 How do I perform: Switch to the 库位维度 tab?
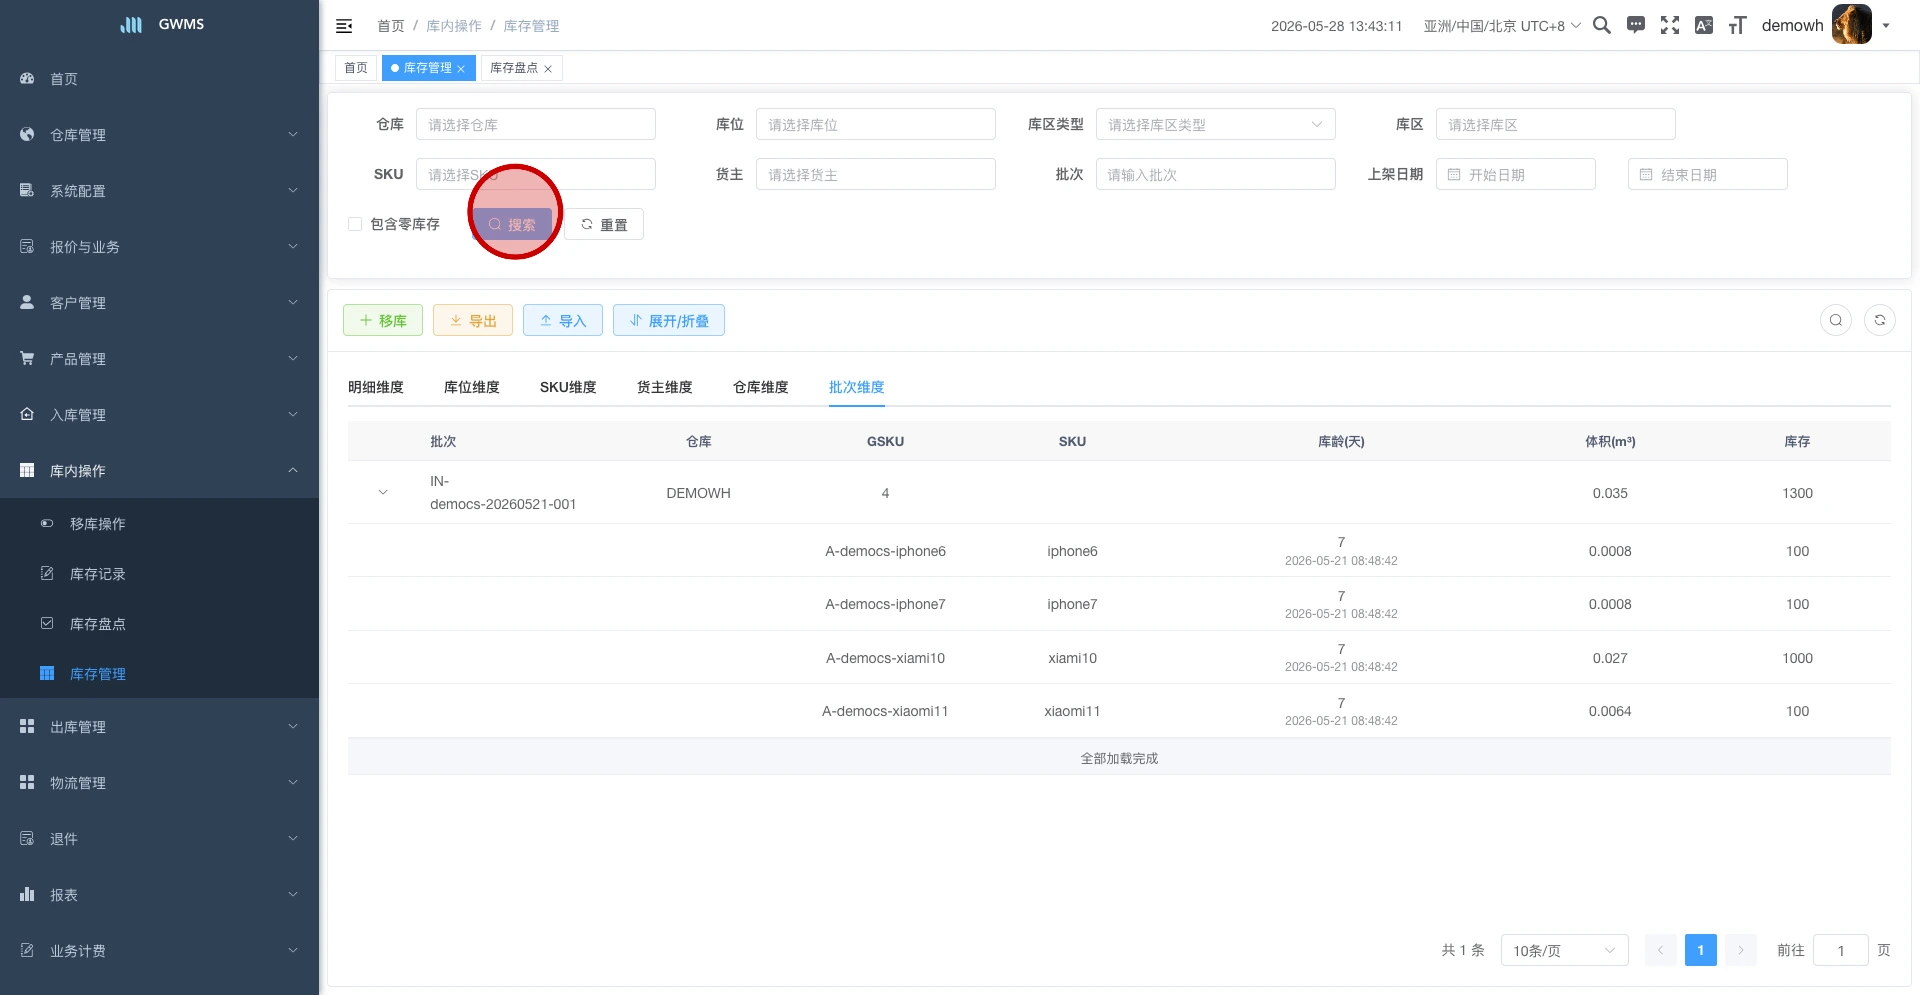coord(471,387)
